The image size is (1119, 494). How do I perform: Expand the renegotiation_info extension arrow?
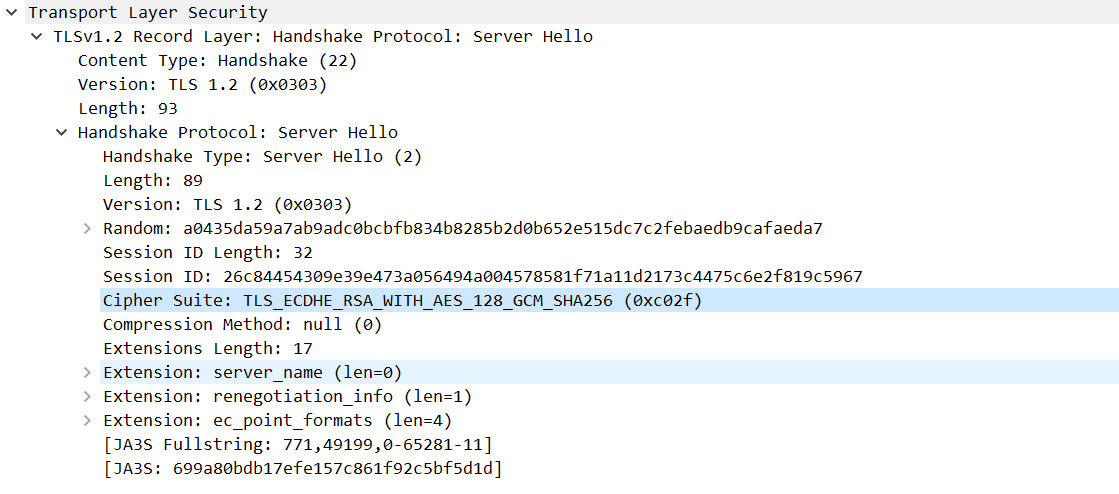click(87, 397)
